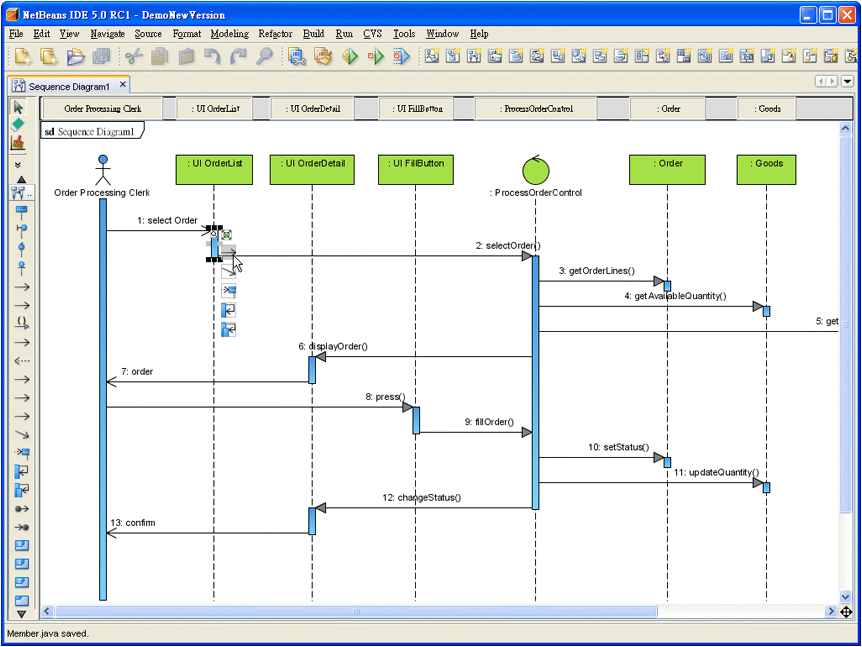Click the horizontal scrollbar right arrow
The height and width of the screenshot is (647, 862).
[x=831, y=611]
